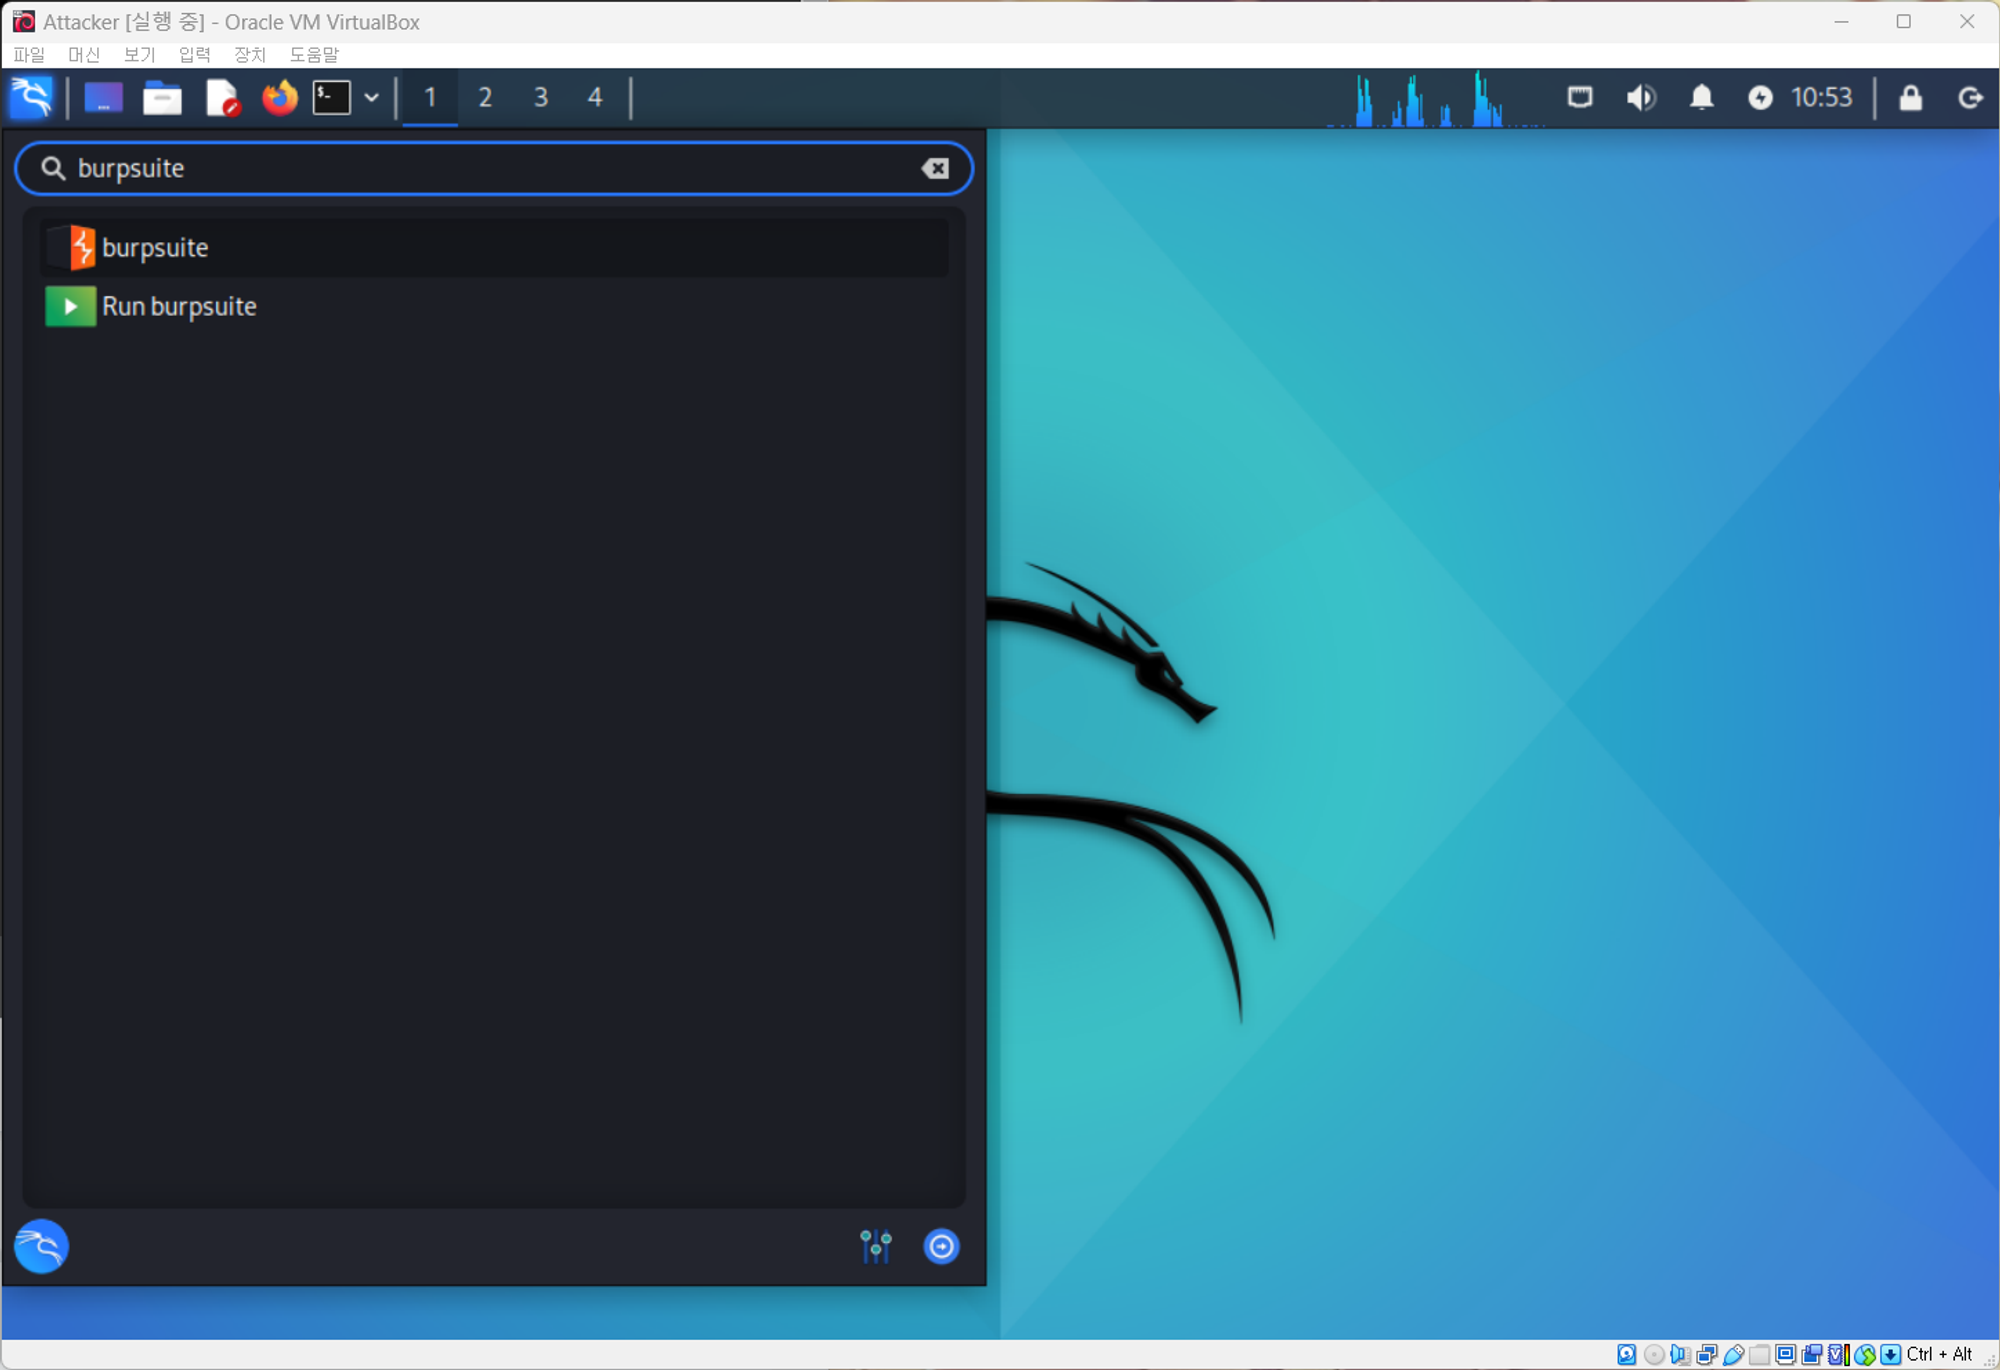Click the VirtualBox mouse integration status icon
The height and width of the screenshot is (1370, 2000).
click(x=1864, y=1354)
